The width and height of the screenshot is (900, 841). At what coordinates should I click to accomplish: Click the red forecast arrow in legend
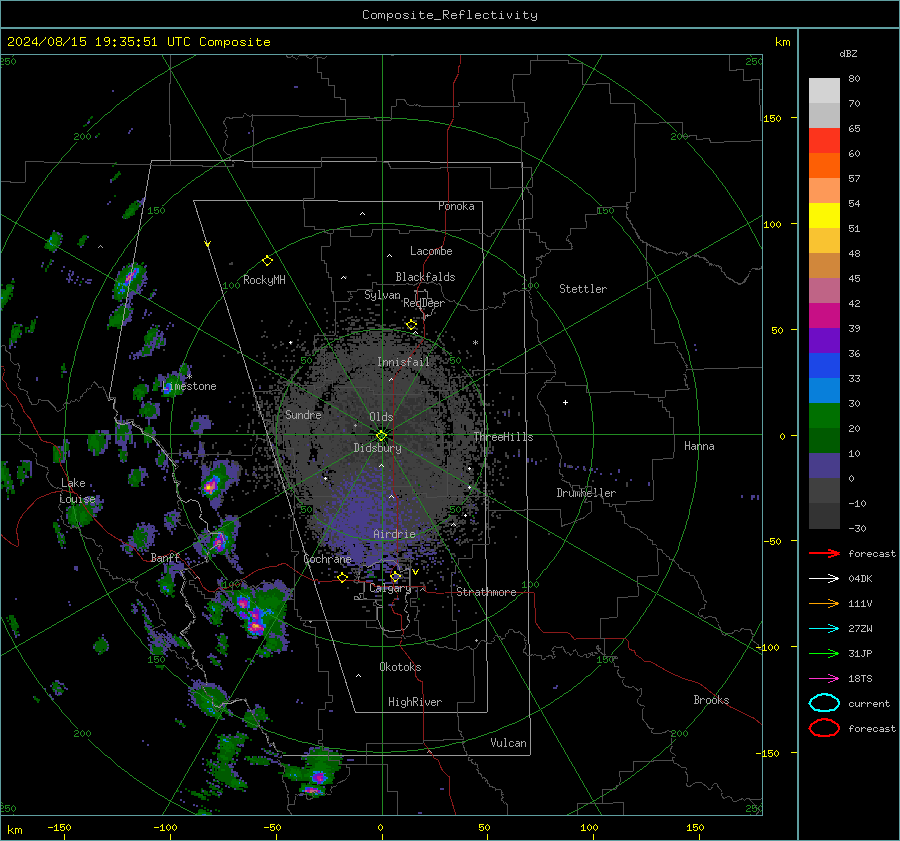tap(824, 553)
